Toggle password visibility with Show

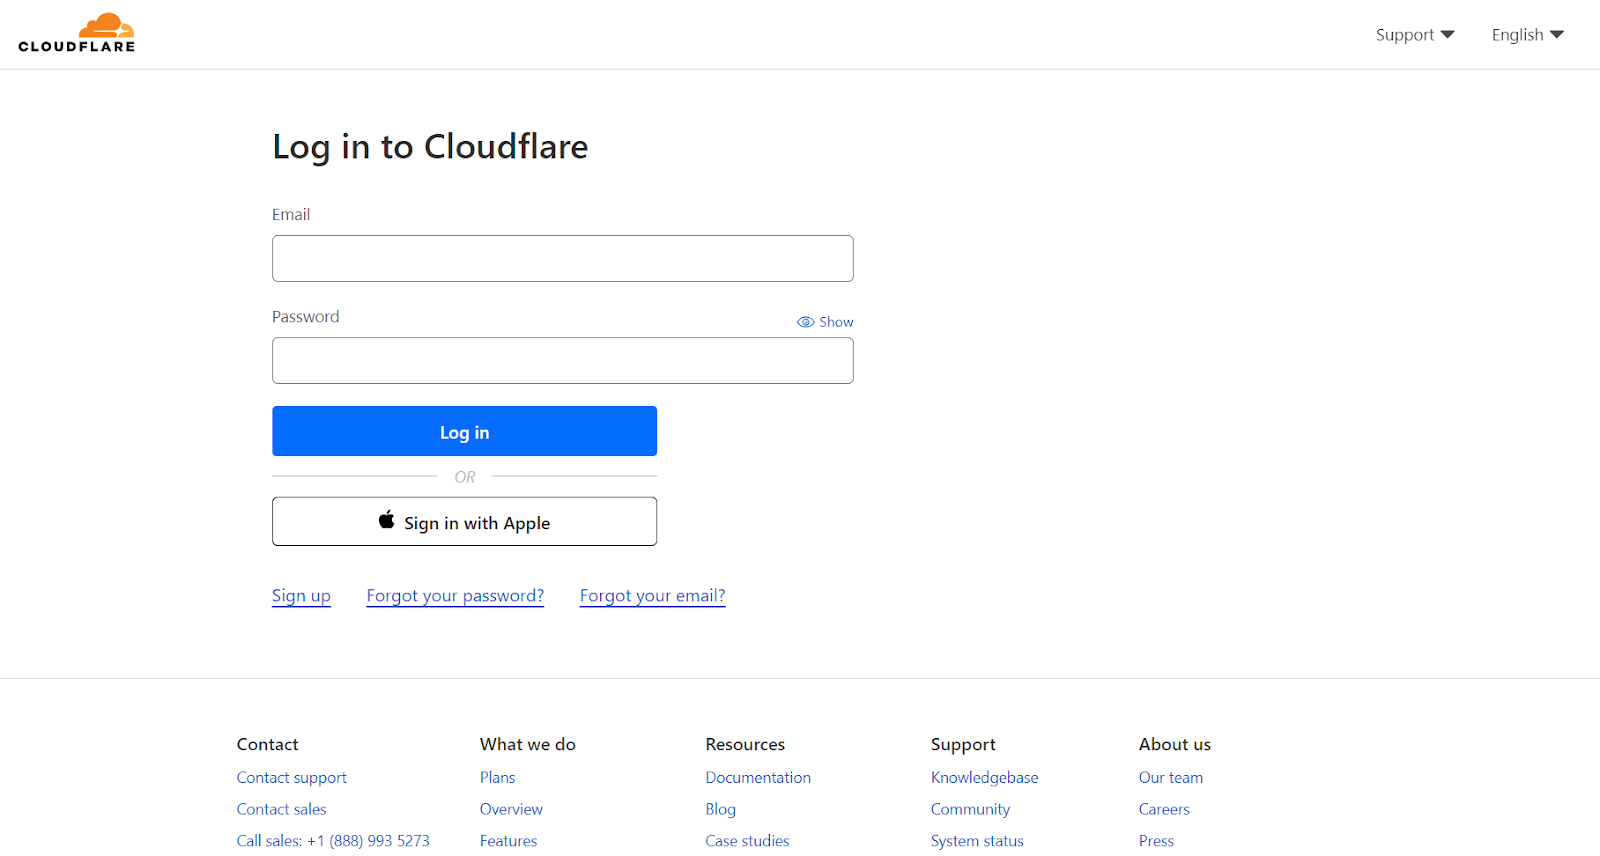coord(825,322)
